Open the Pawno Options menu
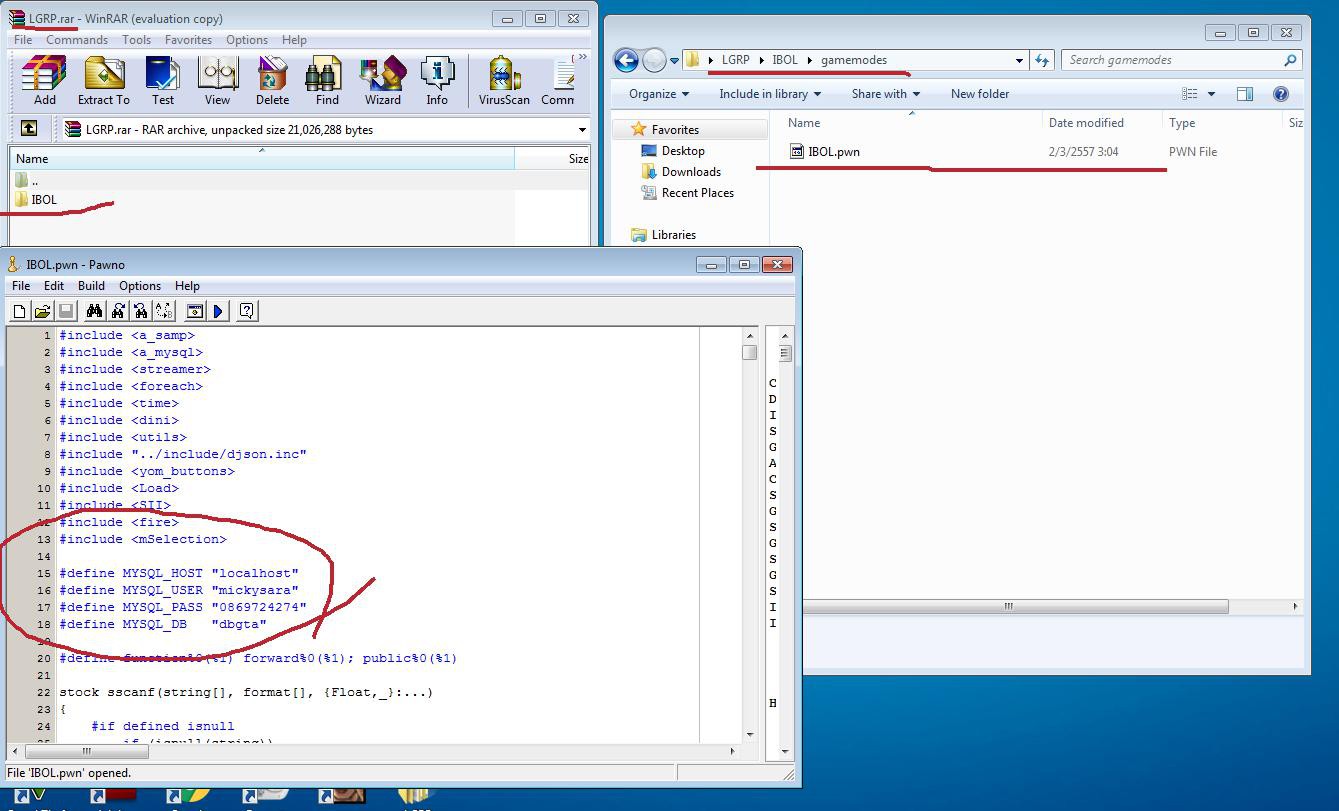Screen dimensions: 1339x811 pos(140,286)
